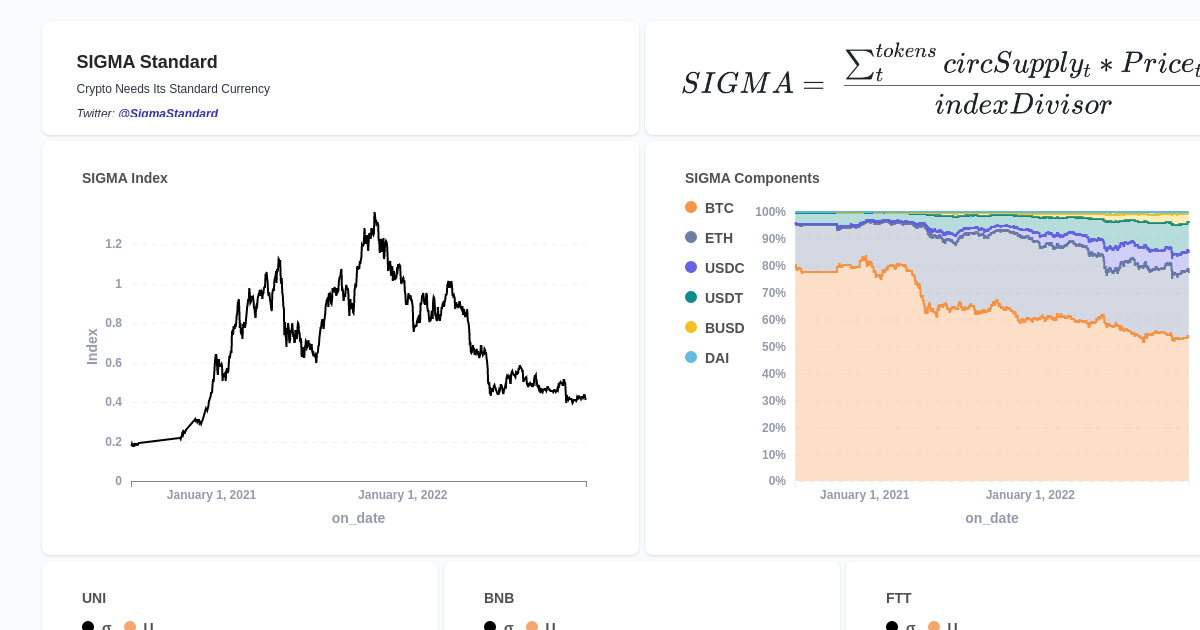Click the yellow BUSD legend marker
The width and height of the screenshot is (1200, 630).
point(691,327)
